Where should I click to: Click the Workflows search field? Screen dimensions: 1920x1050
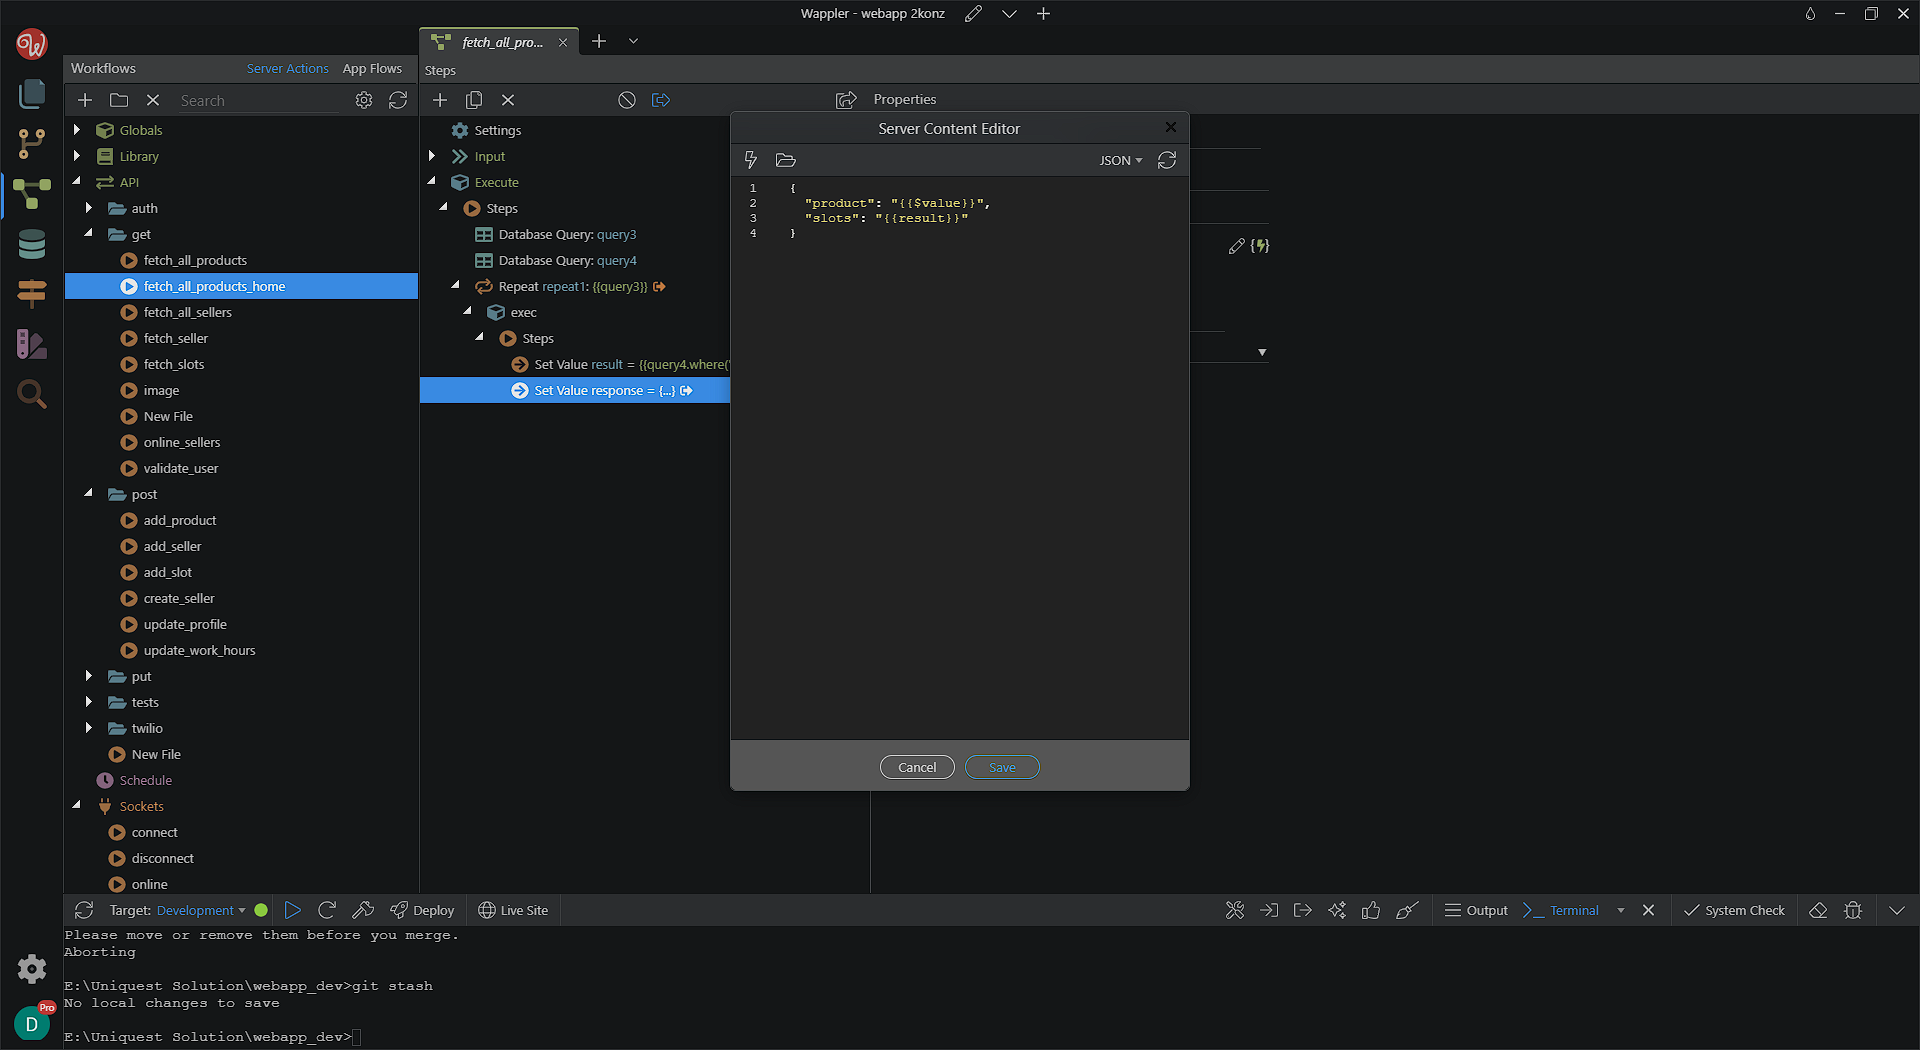tap(258, 100)
